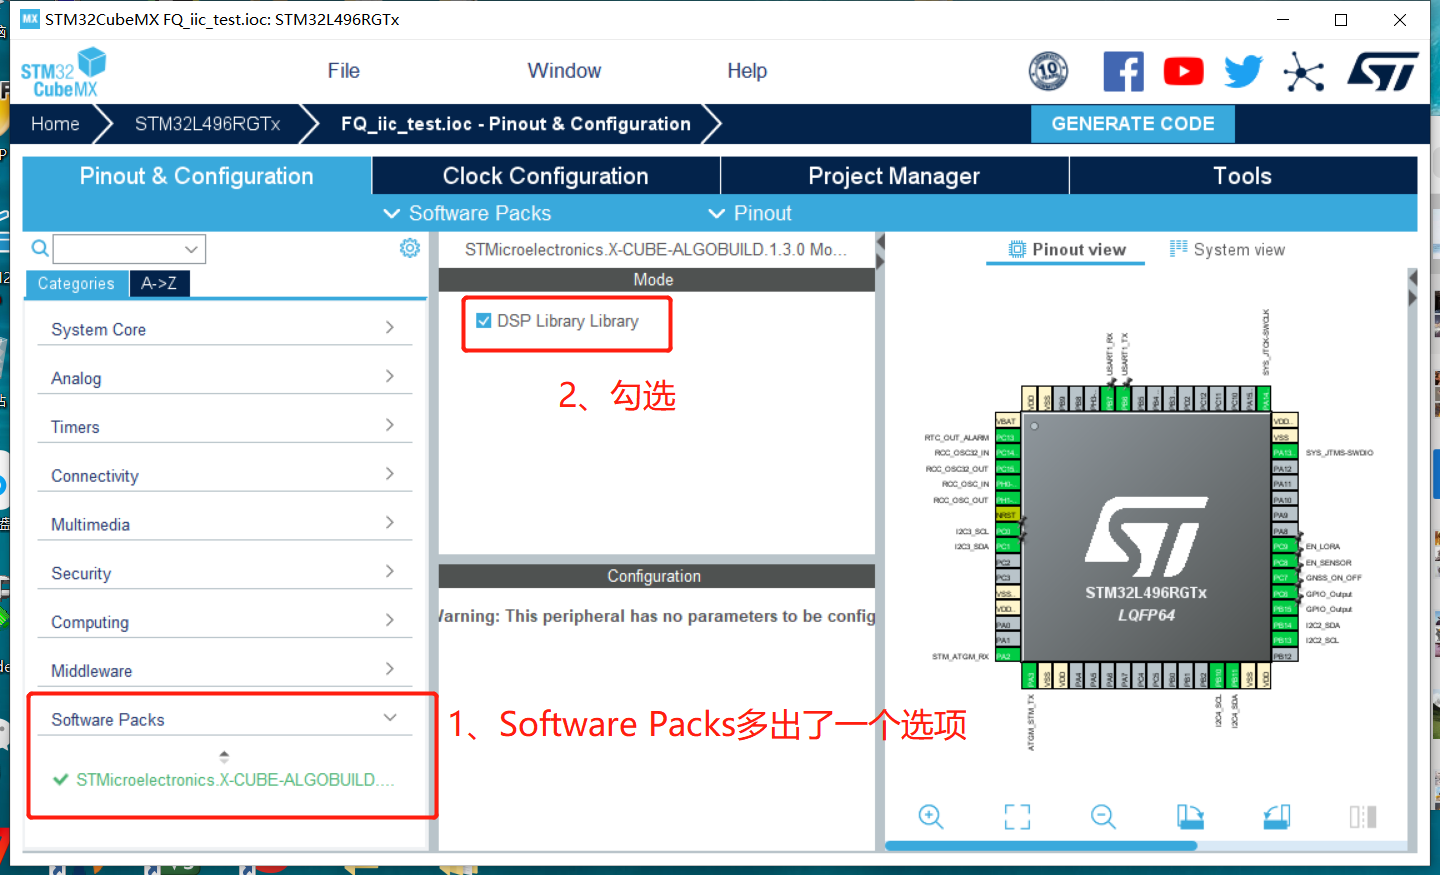Select Pinout & Configuration tab
Viewport: 1440px width, 875px height.
(197, 176)
